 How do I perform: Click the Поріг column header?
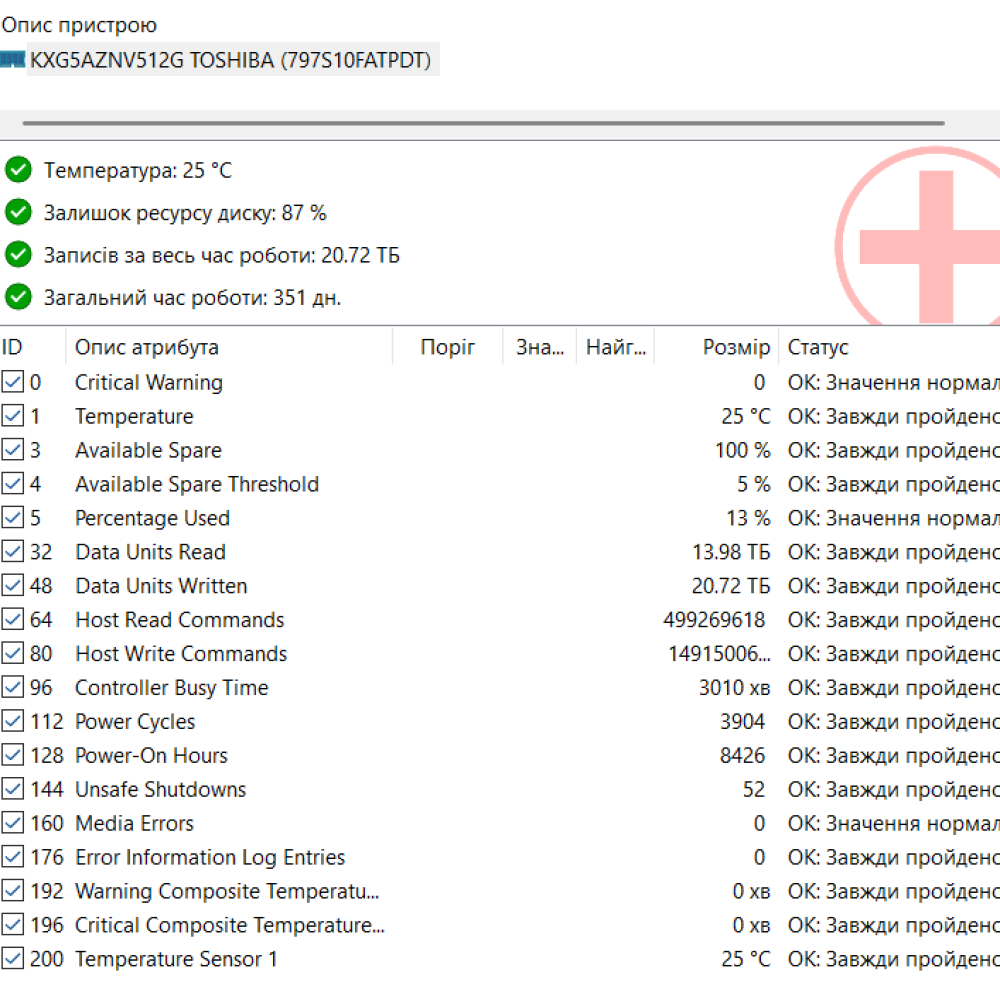click(447, 347)
